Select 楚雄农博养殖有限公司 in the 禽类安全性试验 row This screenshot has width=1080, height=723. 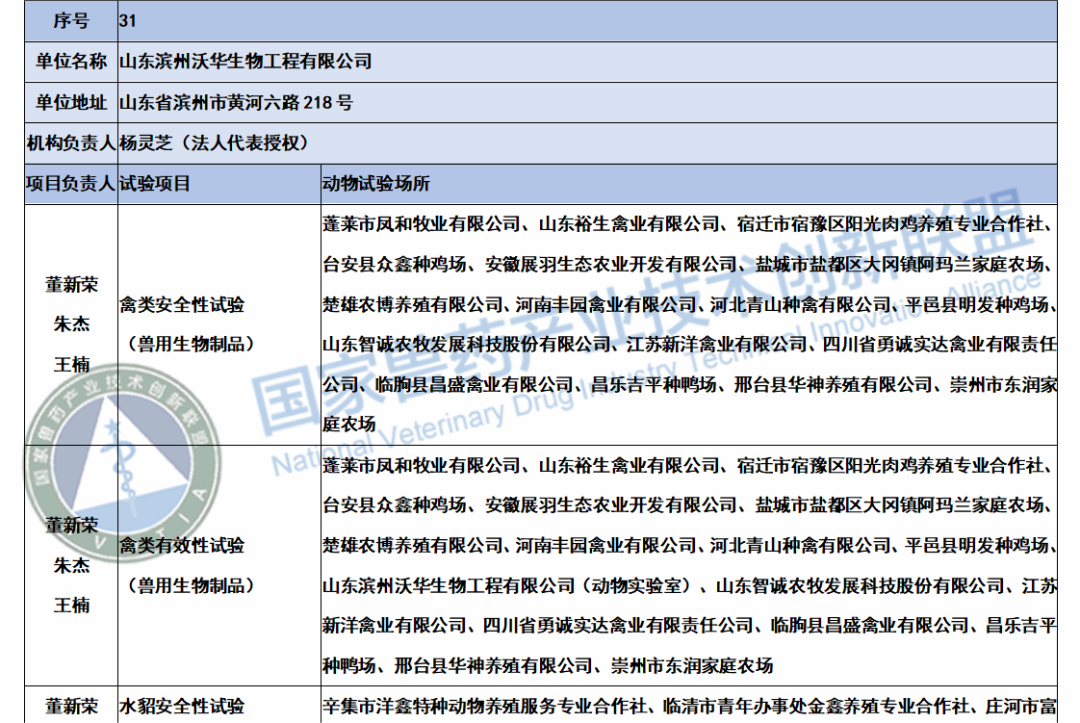pos(412,304)
